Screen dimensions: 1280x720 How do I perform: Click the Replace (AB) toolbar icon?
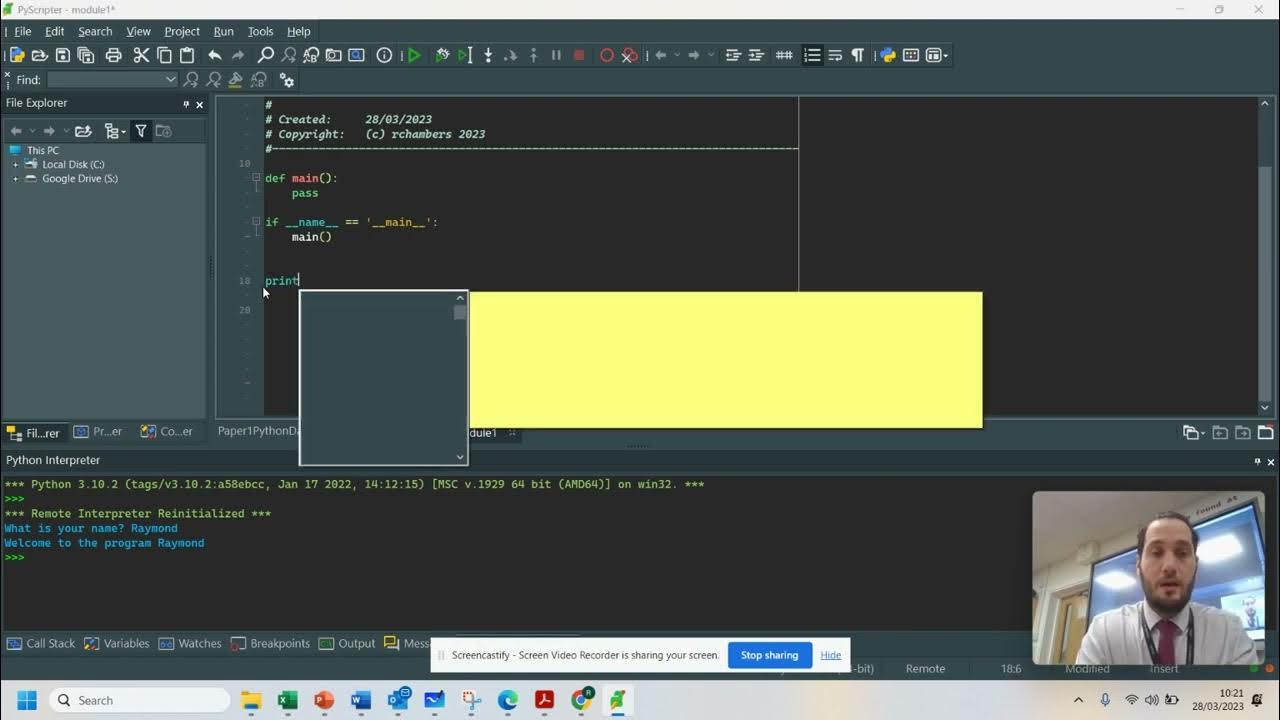coord(311,56)
